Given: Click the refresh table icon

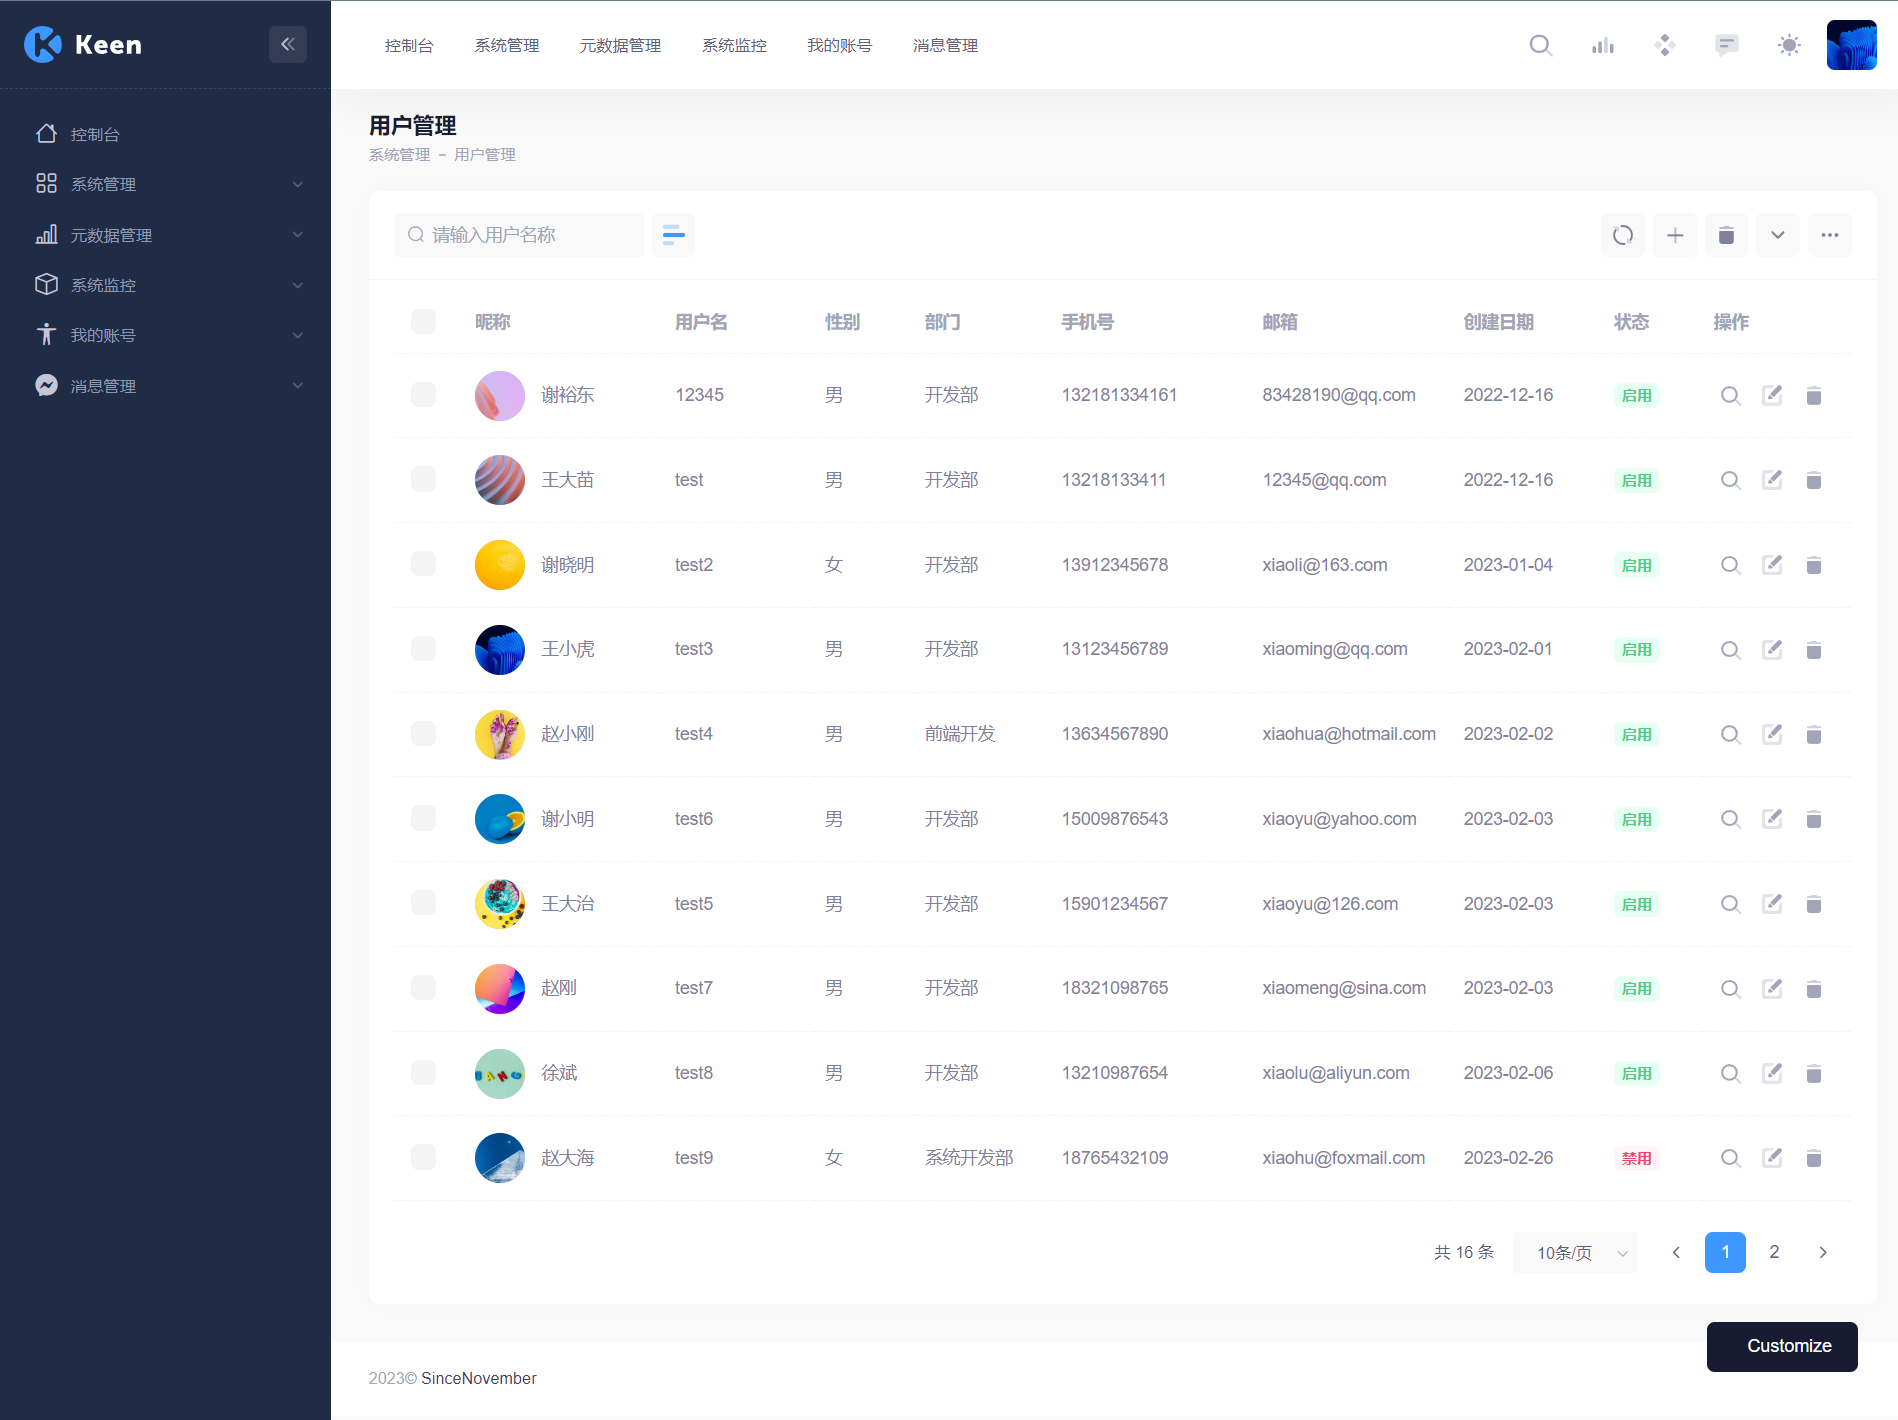Looking at the screenshot, I should (1622, 235).
